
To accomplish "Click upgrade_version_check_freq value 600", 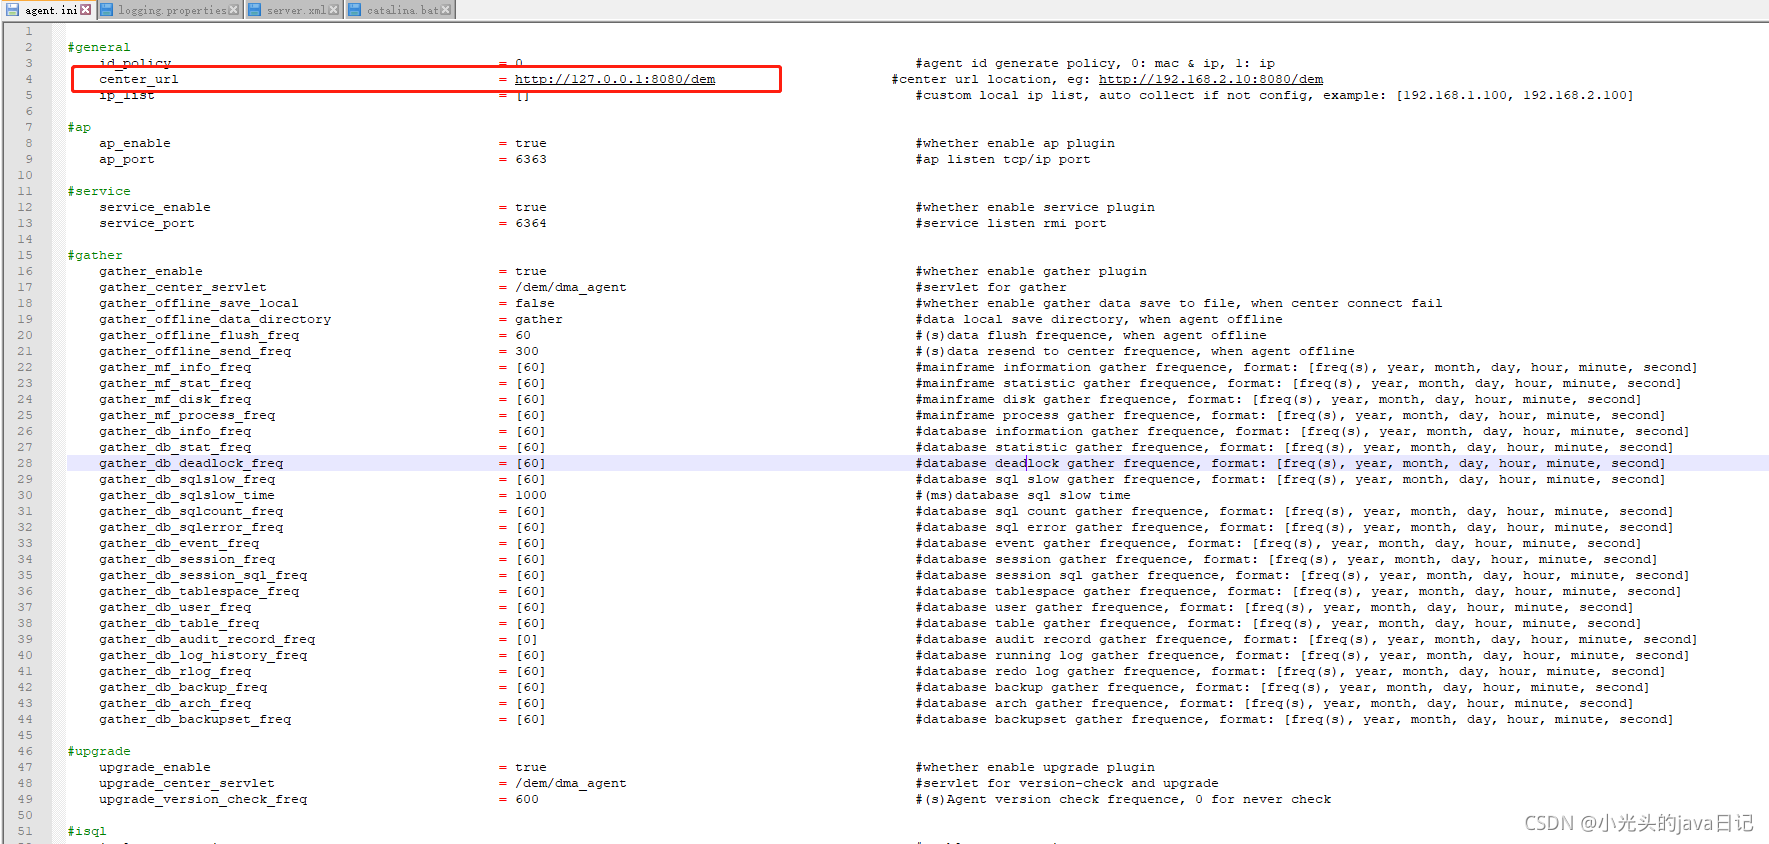I will (x=527, y=799).
